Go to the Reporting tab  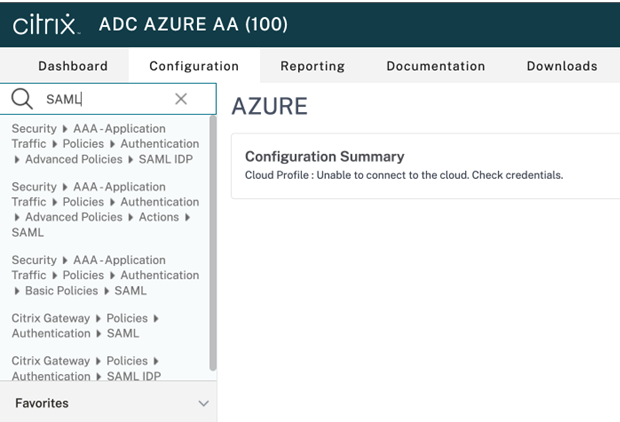pyautogui.click(x=312, y=66)
